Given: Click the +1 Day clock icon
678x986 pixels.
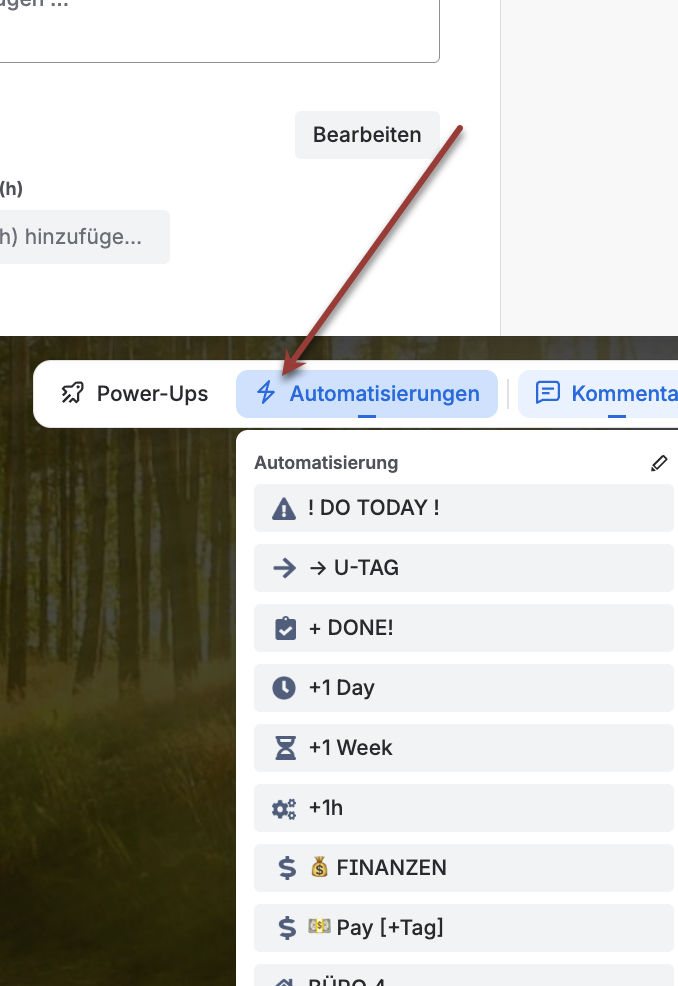Looking at the screenshot, I should point(284,688).
